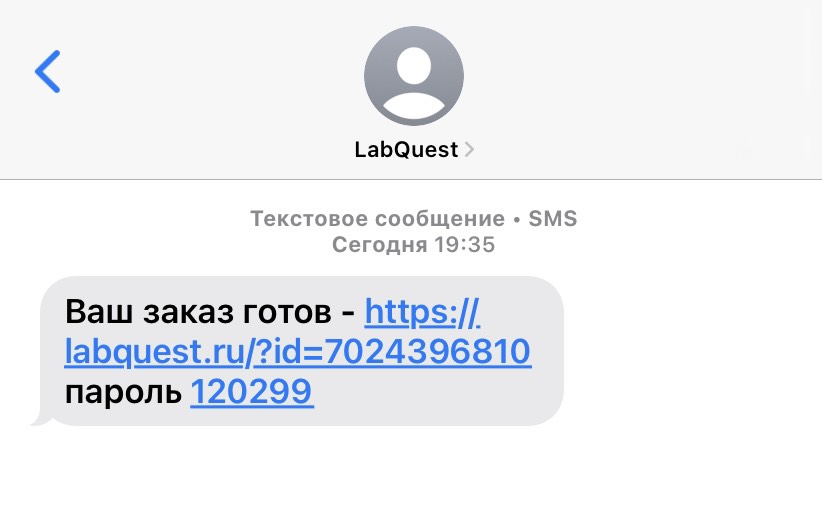
Task: Click the word "заказ" in the bubble
Action: click(x=188, y=313)
